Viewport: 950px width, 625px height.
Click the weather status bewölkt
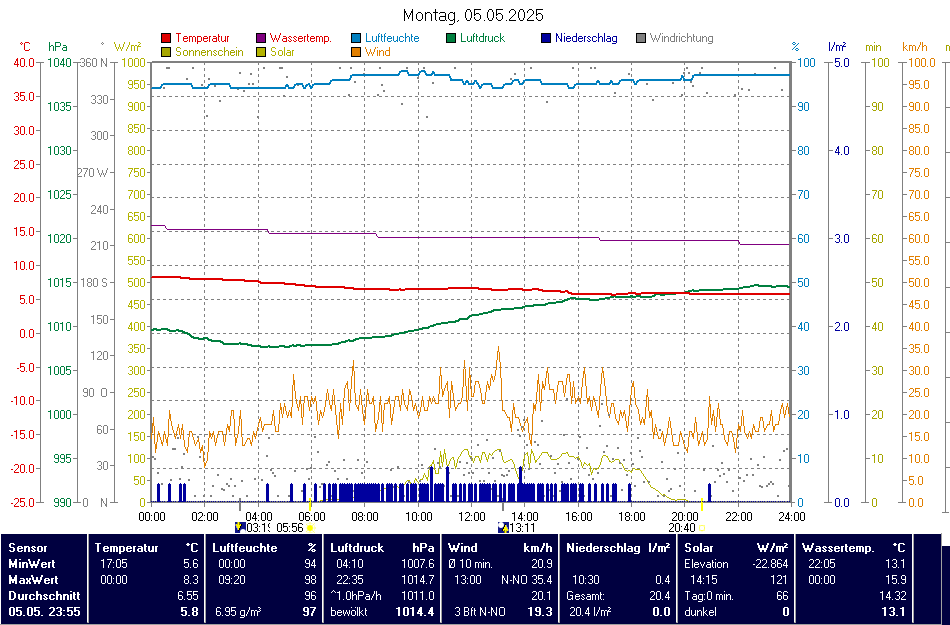(349, 612)
